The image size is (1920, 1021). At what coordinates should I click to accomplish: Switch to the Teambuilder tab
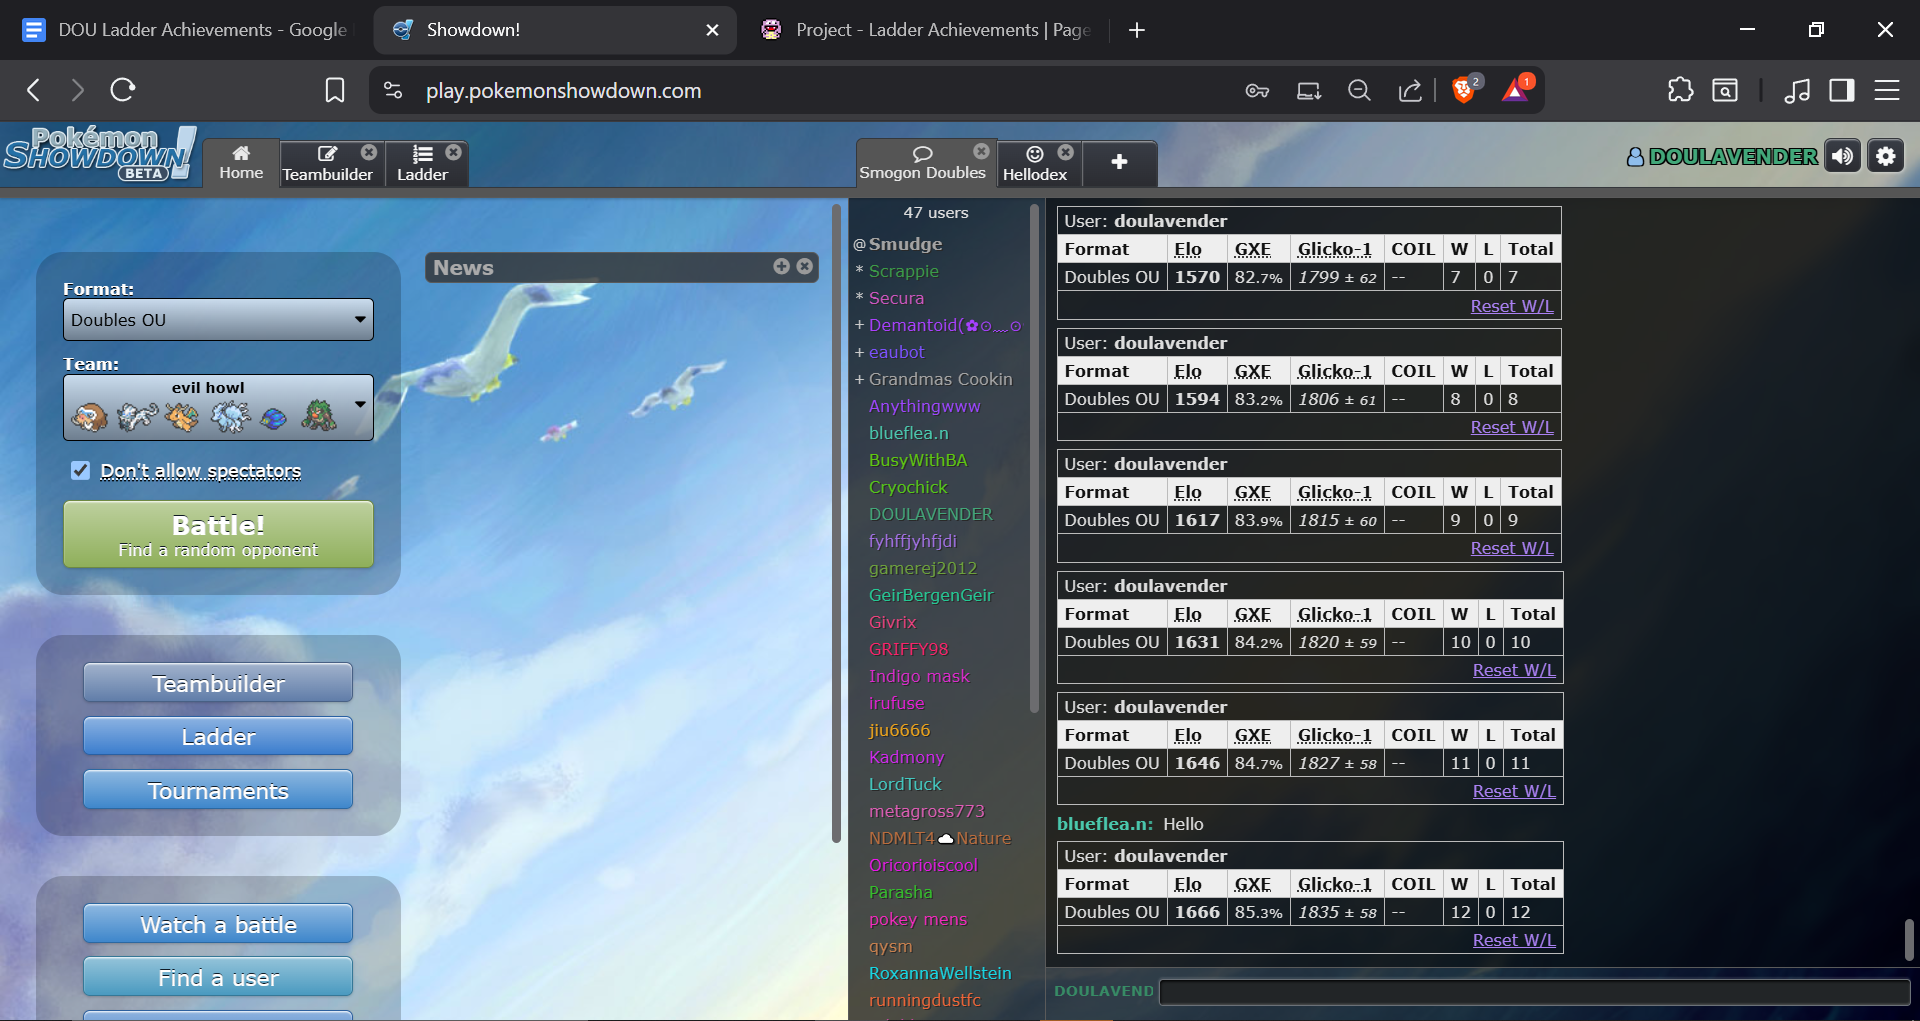coord(327,163)
